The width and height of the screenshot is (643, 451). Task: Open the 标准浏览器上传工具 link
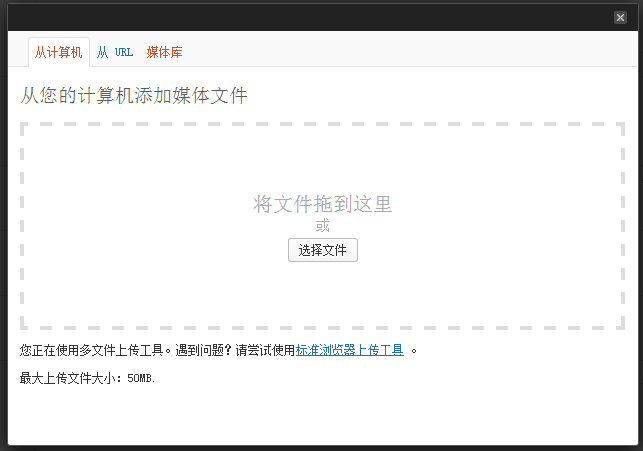350,350
